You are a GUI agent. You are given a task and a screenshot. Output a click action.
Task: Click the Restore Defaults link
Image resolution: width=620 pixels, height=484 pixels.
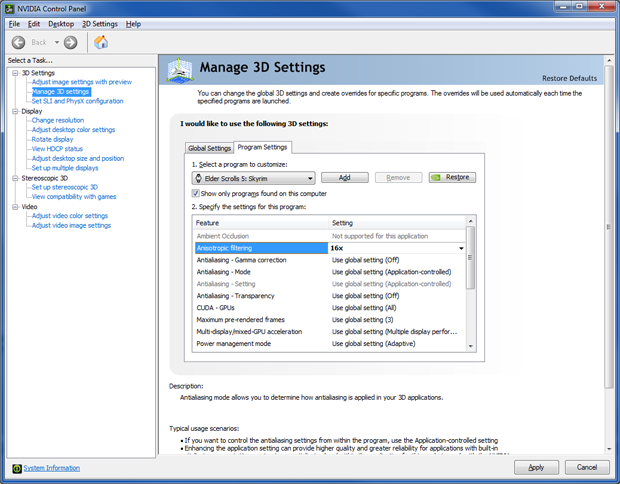click(569, 78)
